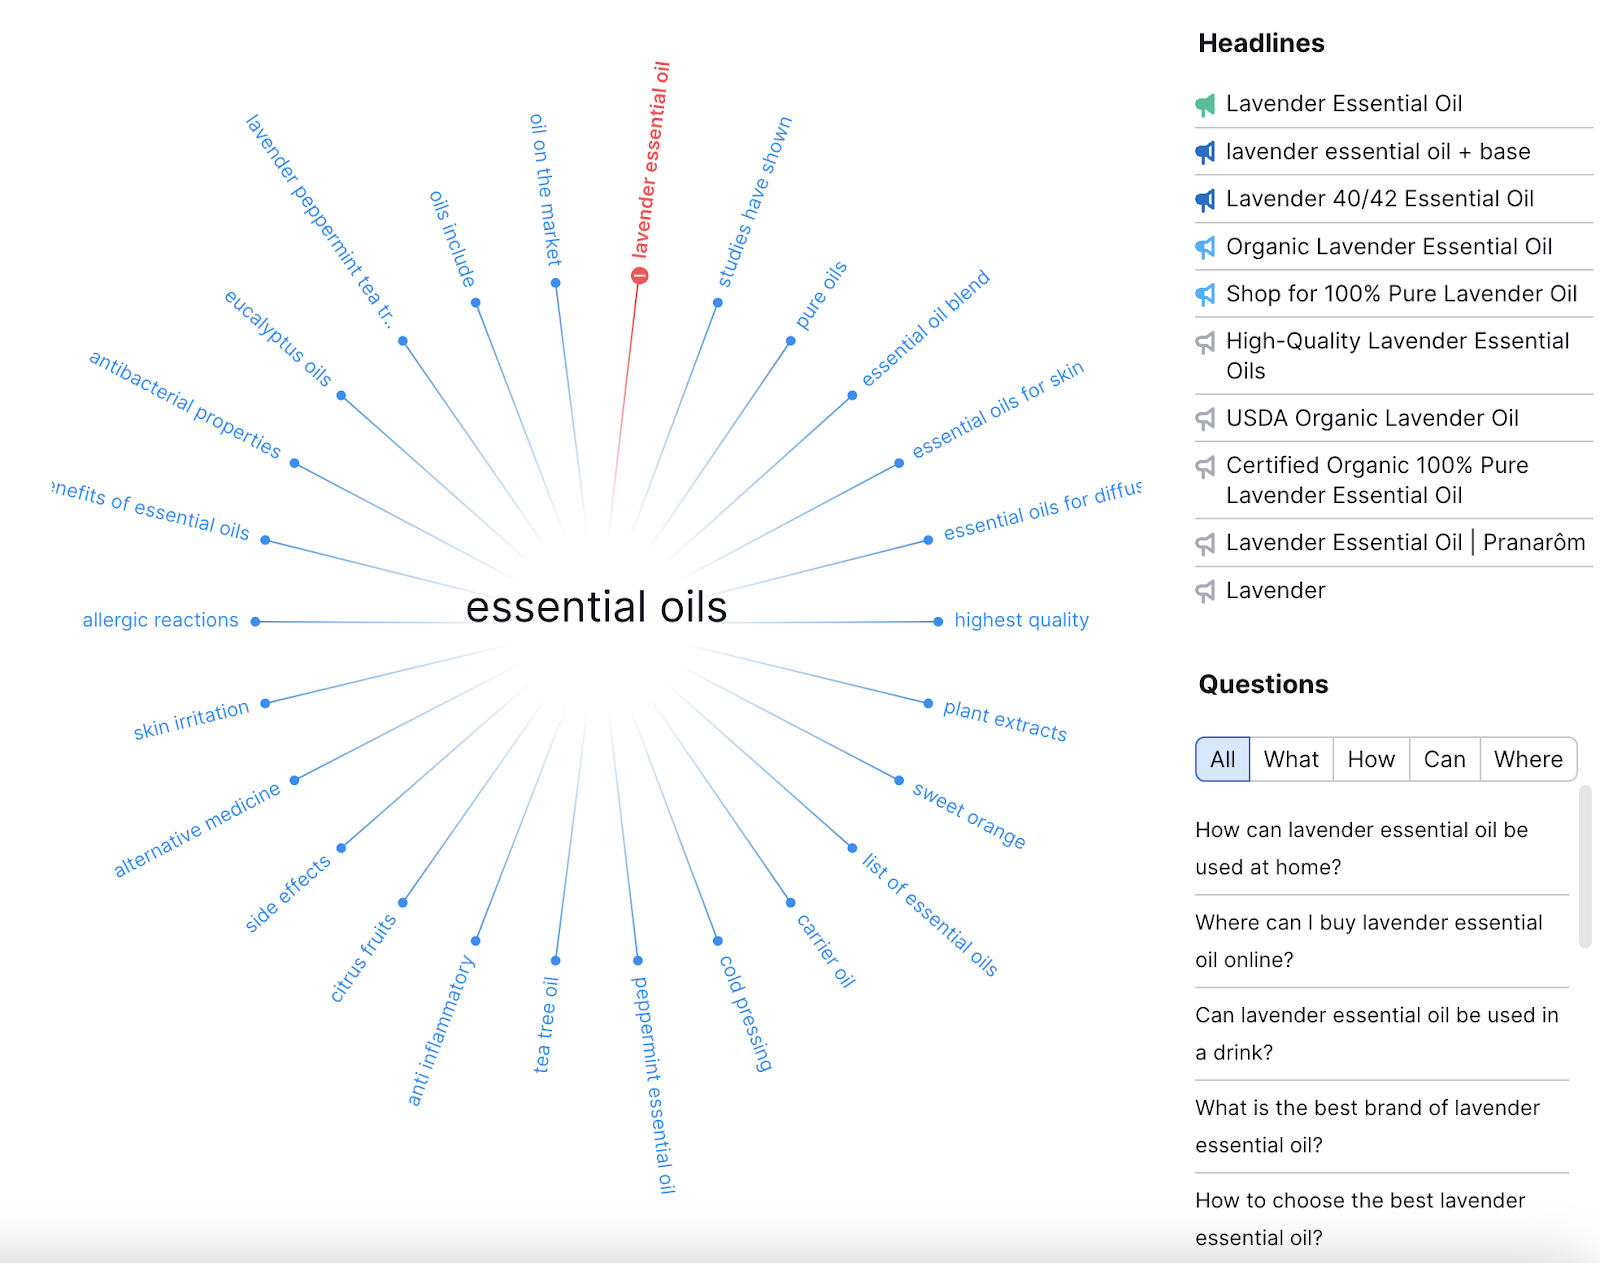Viewport: 1600px width, 1263px height.
Task: Click the megaphone icon by "Lavender 40/42 Essential Oil"
Action: (1204, 199)
